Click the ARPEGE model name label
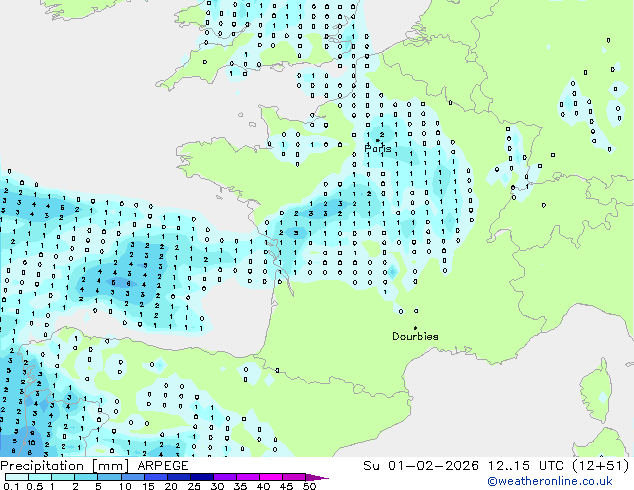This screenshot has width=634, height=490. [x=163, y=466]
